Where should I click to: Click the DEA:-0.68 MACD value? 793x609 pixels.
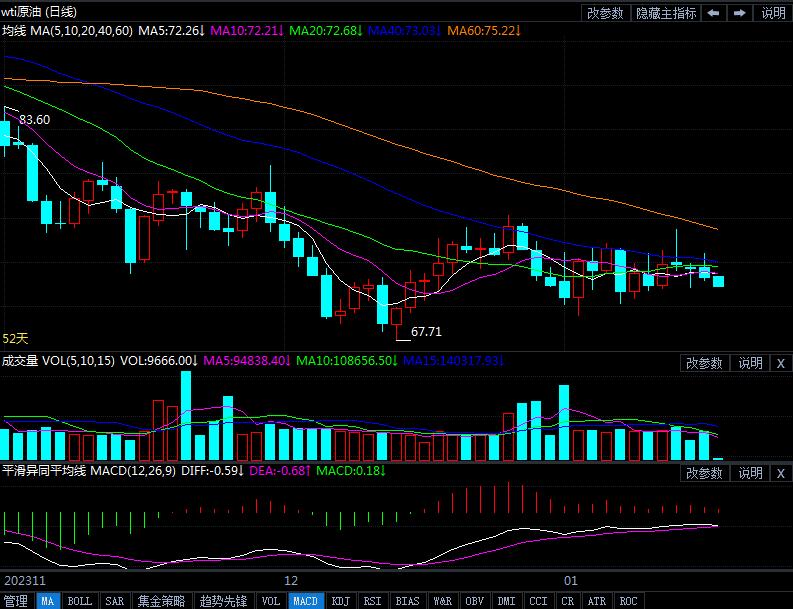[x=280, y=471]
